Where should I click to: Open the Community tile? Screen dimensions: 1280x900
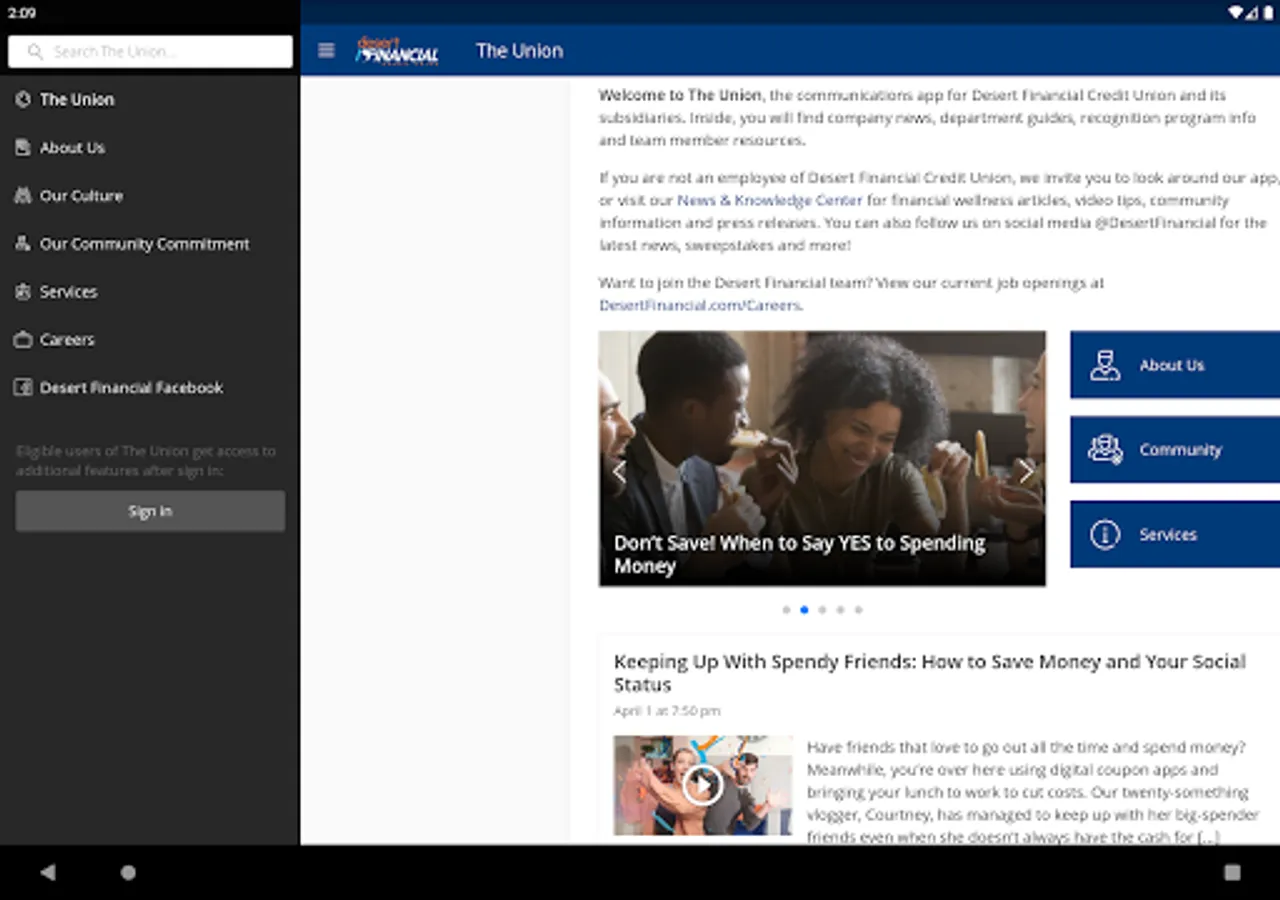click(1175, 450)
